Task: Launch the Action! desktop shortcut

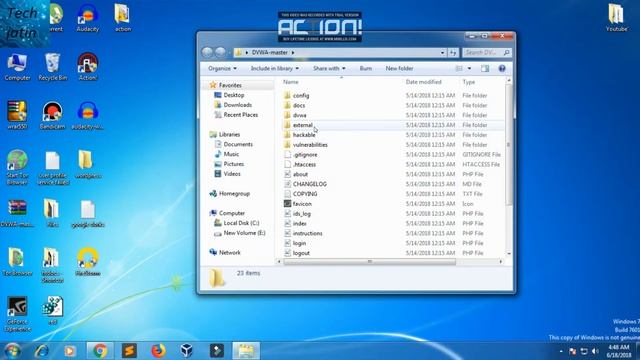Action: [x=88, y=67]
